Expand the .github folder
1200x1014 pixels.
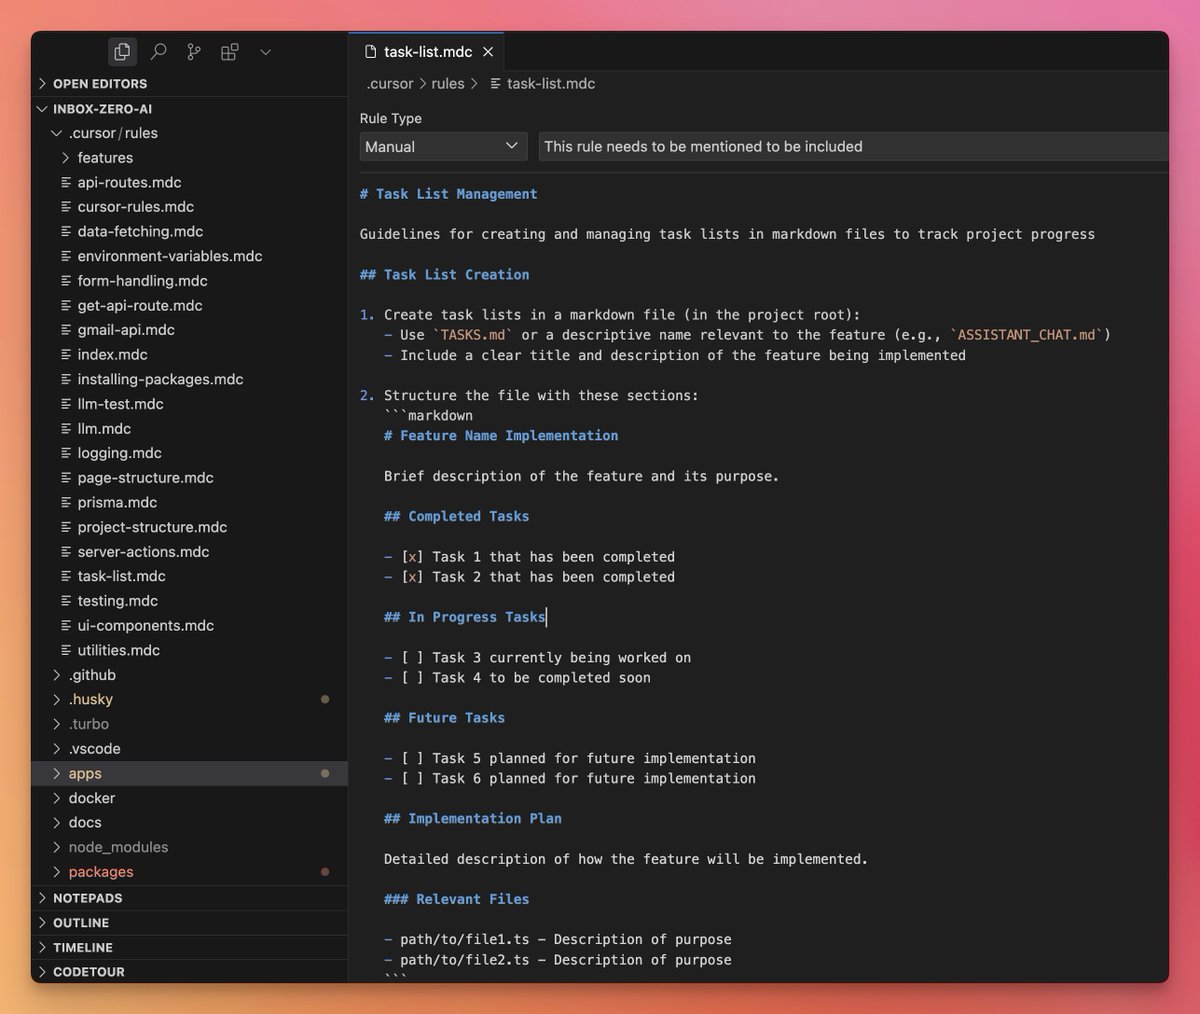pos(190,675)
